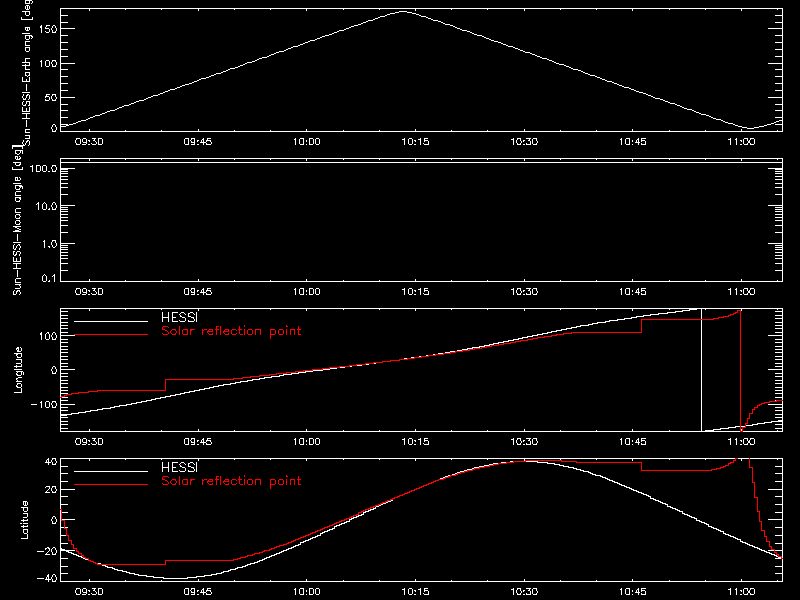Click the 100 tick on Longitude axis

point(48,336)
